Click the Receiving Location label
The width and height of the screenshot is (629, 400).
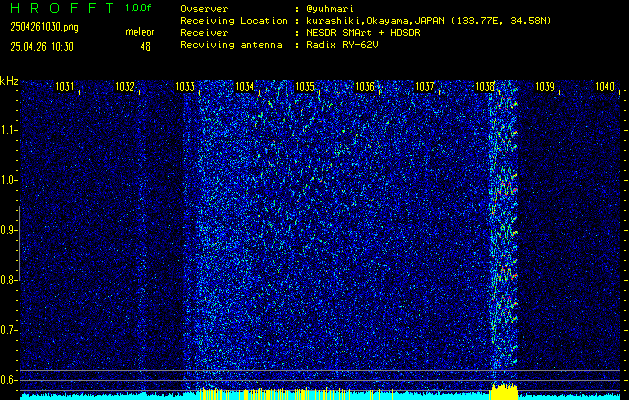point(234,21)
